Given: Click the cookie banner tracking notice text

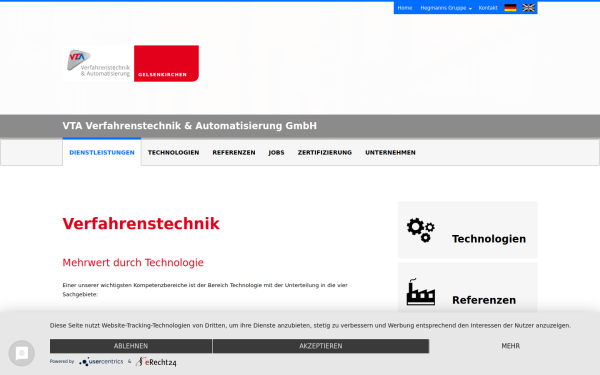Looking at the screenshot, I should [310, 326].
